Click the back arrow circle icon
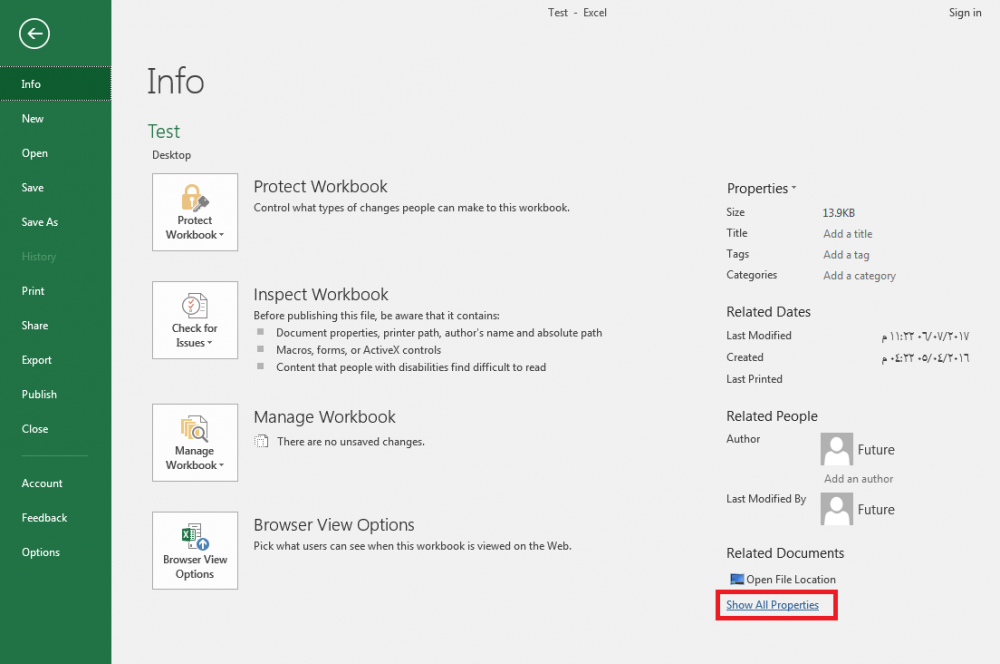The image size is (1000, 664). tap(34, 34)
